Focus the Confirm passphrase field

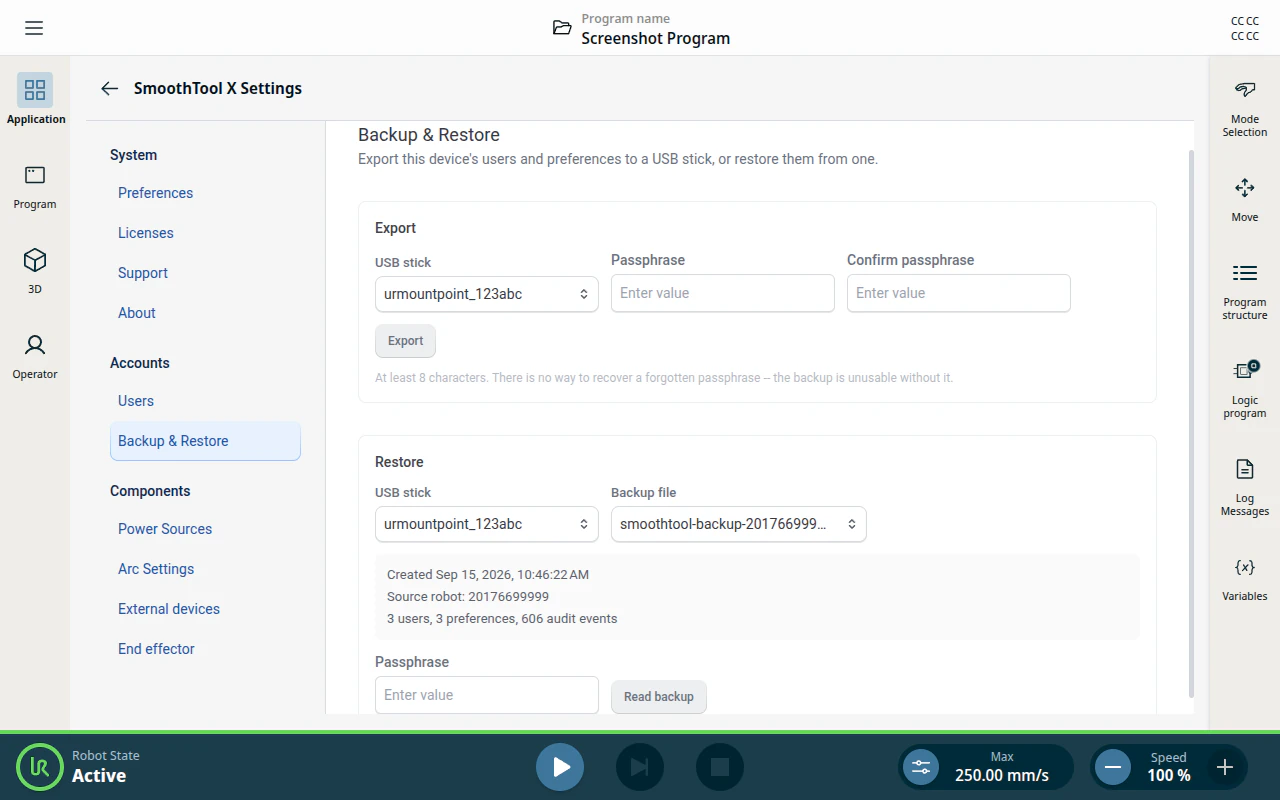point(959,293)
